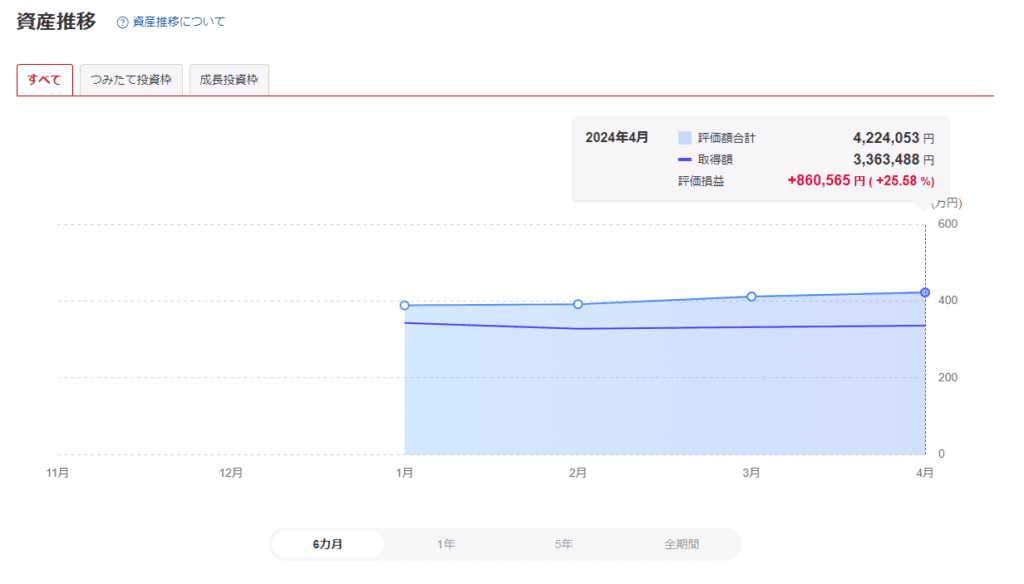This screenshot has height=584, width=1024.
Task: Click the February data point on chart
Action: pos(578,304)
